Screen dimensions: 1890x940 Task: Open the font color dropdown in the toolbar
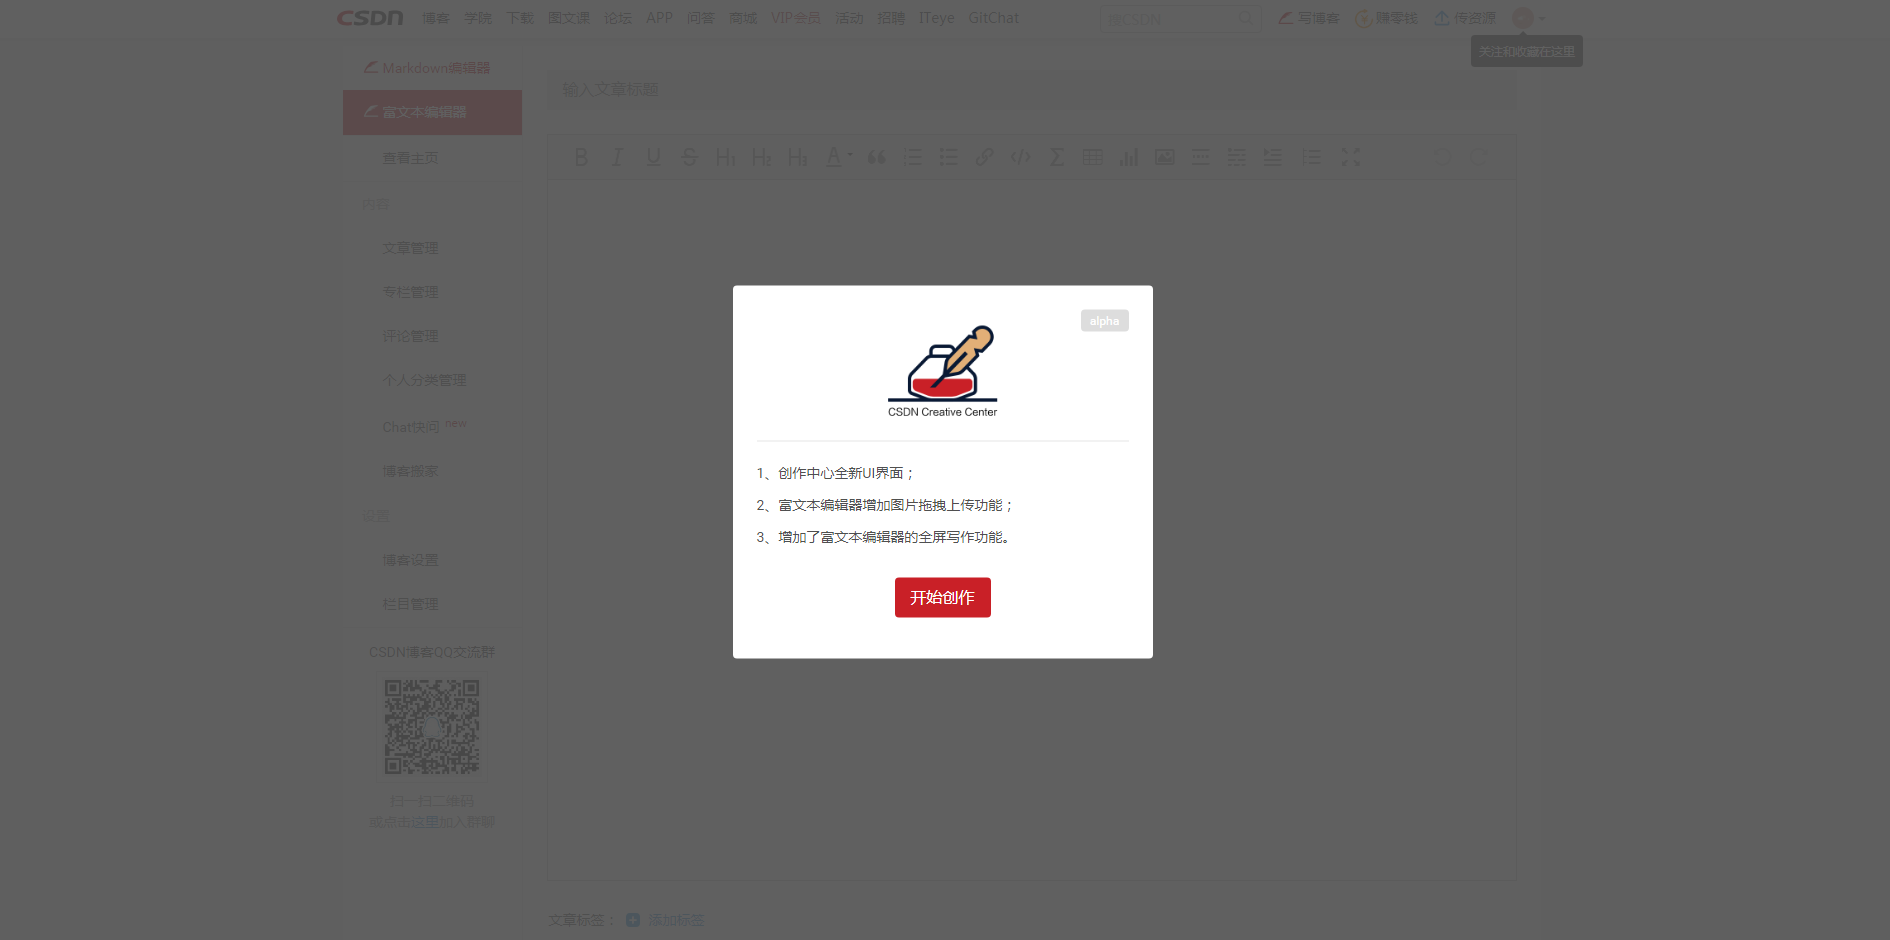[x=838, y=157]
